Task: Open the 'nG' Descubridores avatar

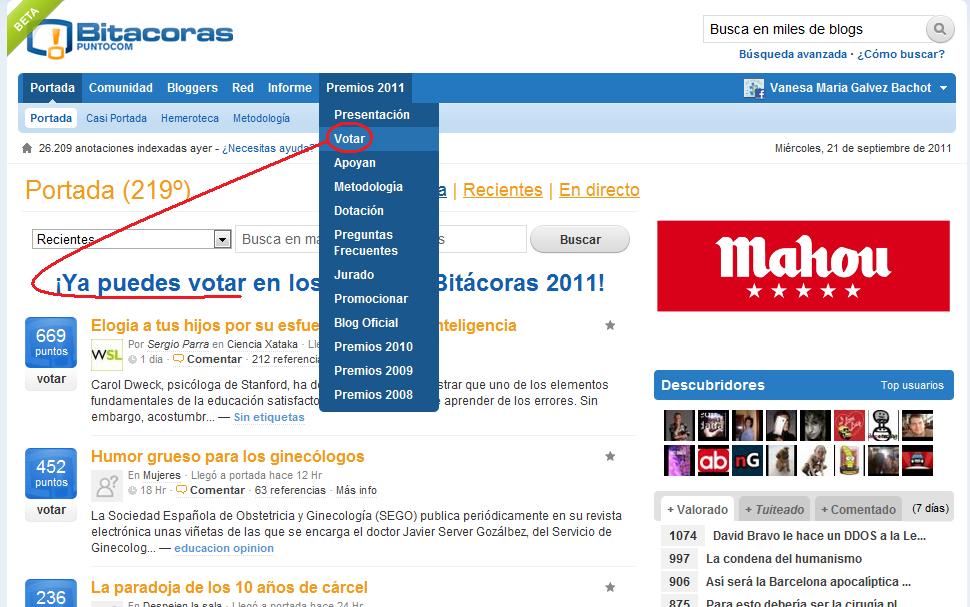Action: [747, 461]
